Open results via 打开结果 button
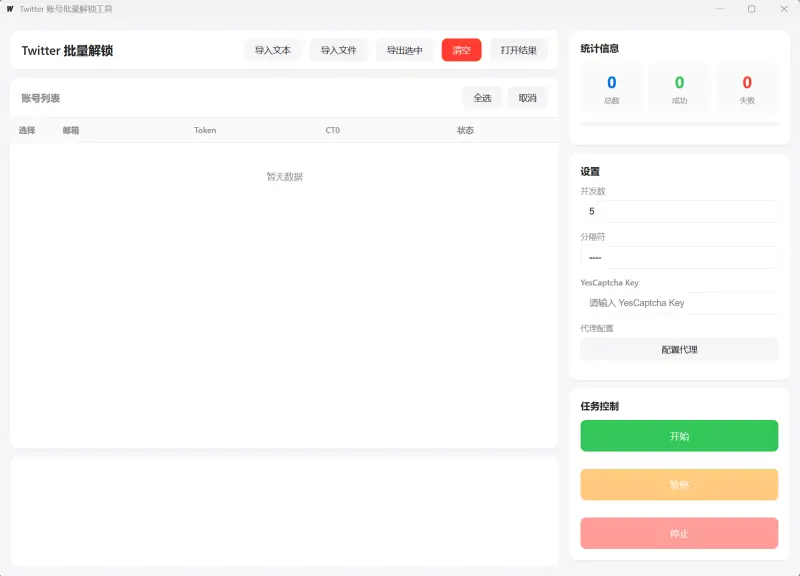800x576 pixels. (518, 50)
